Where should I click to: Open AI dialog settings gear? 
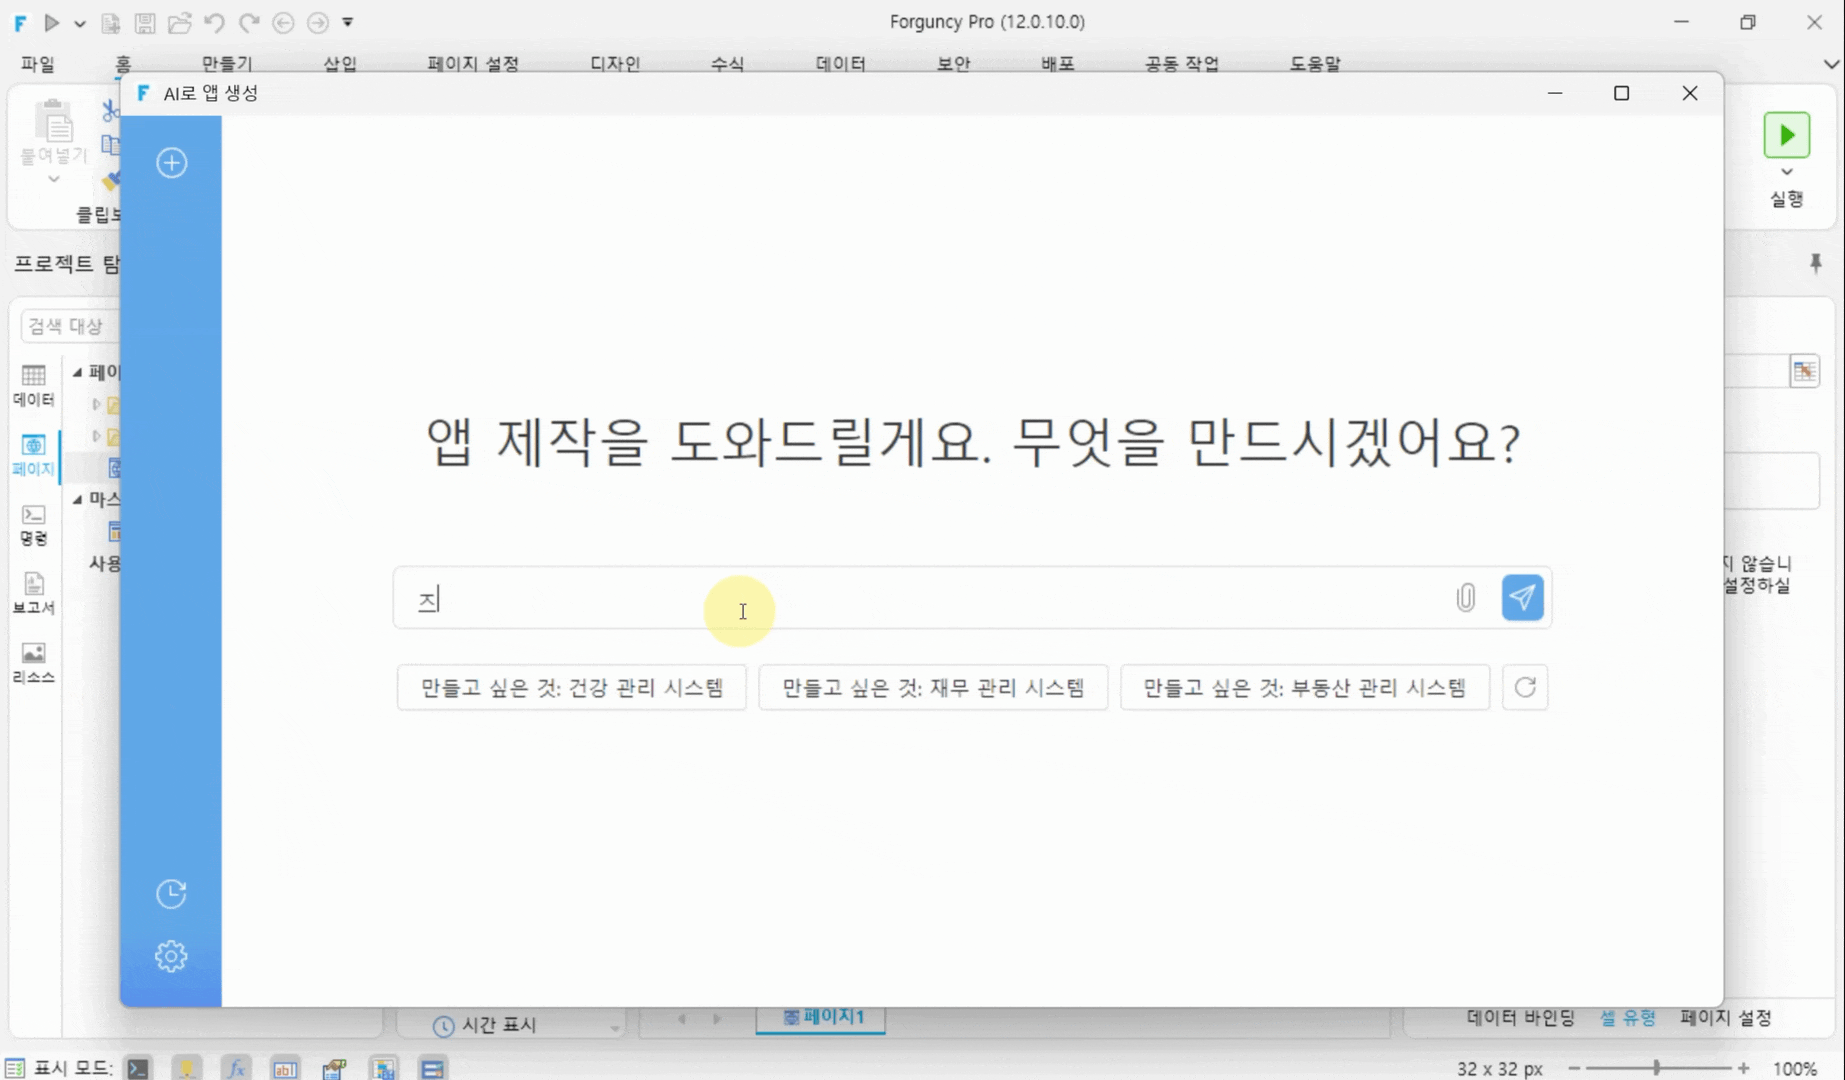pos(171,956)
